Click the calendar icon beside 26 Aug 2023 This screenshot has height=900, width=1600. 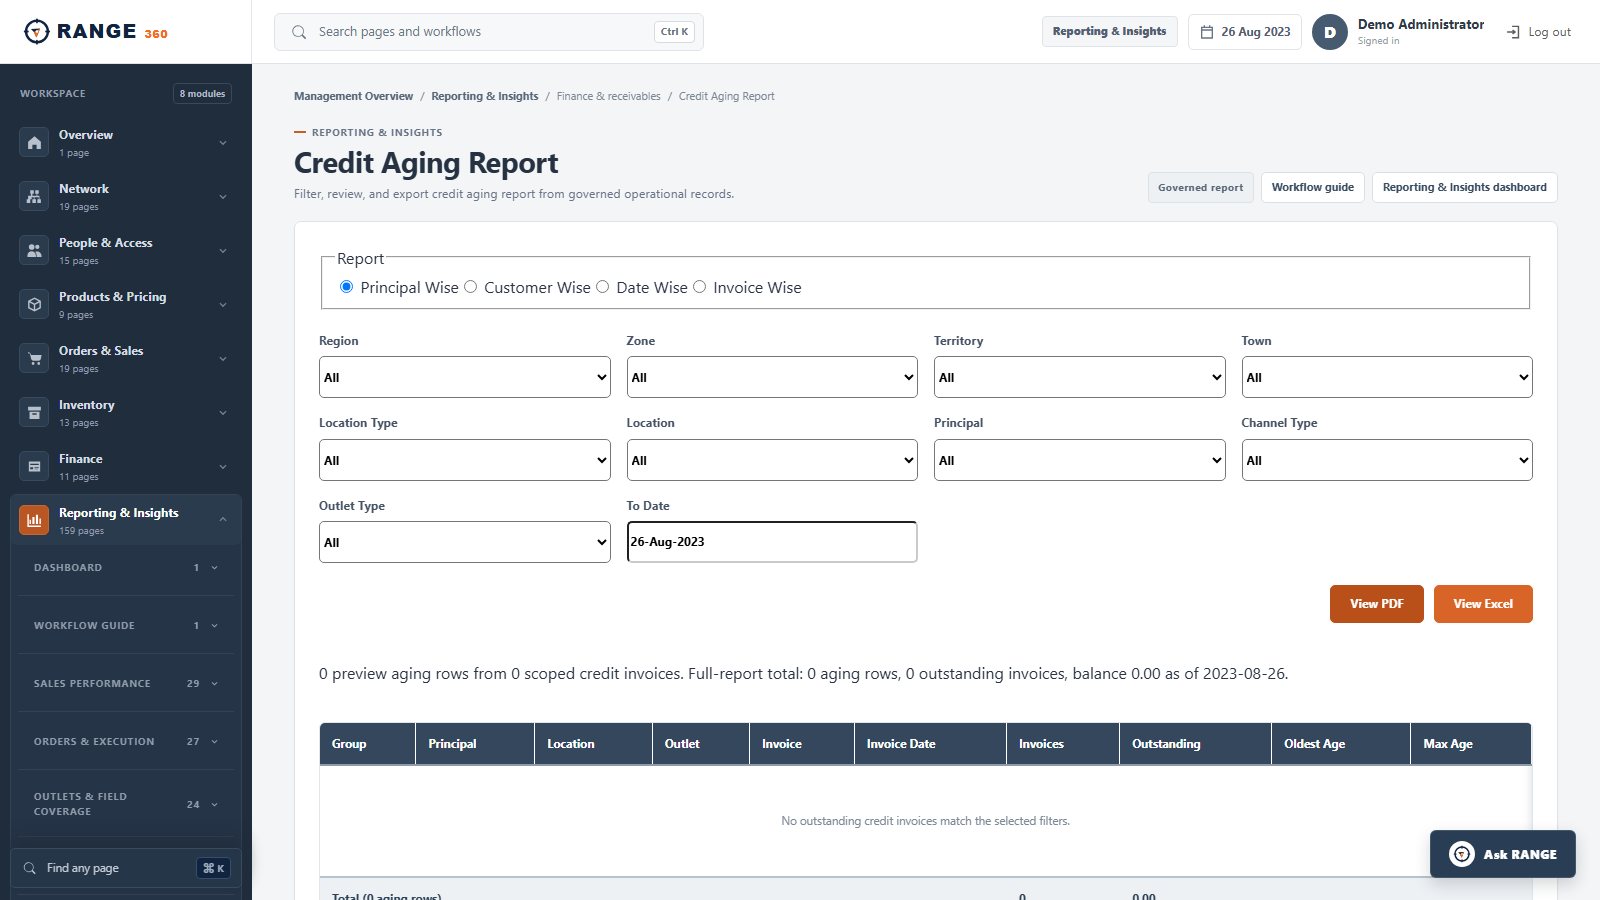point(1207,32)
